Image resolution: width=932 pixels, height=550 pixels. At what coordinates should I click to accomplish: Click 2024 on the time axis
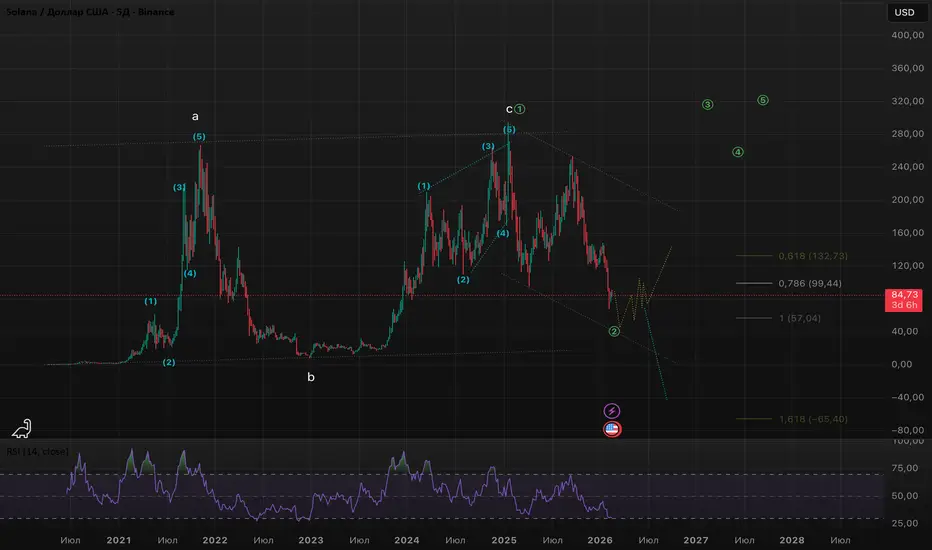pyautogui.click(x=407, y=540)
